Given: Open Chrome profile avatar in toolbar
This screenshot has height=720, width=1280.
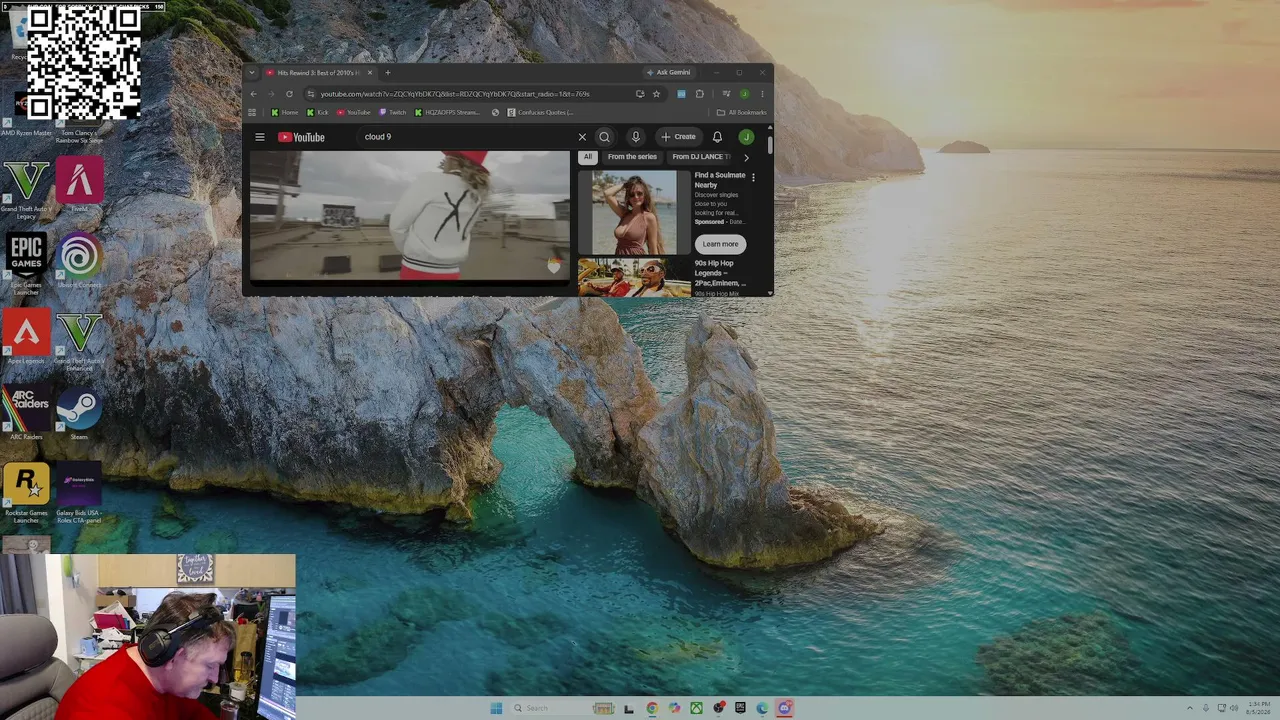Looking at the screenshot, I should [744, 94].
